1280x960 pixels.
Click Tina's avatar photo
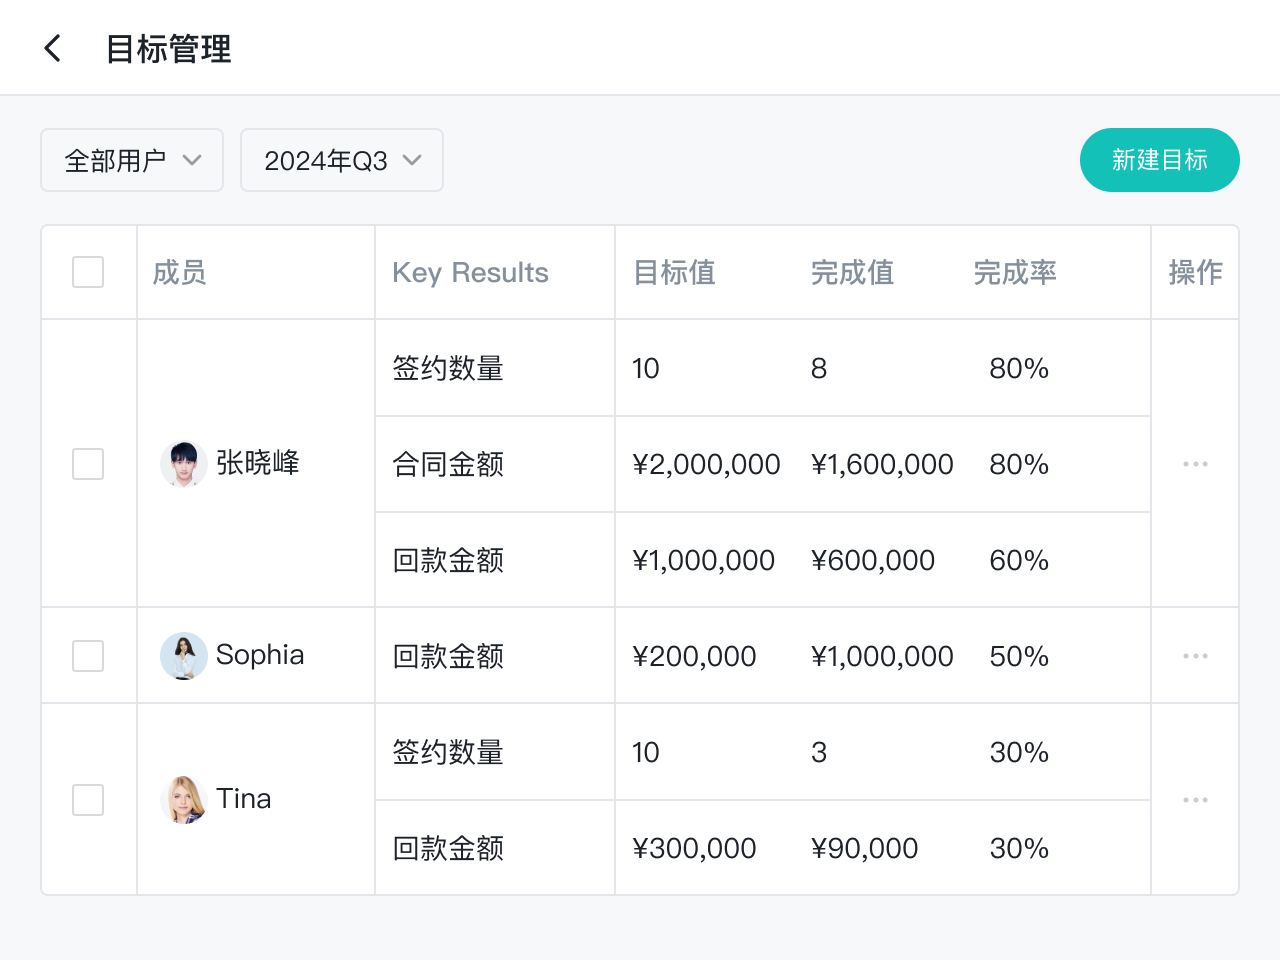coord(183,800)
